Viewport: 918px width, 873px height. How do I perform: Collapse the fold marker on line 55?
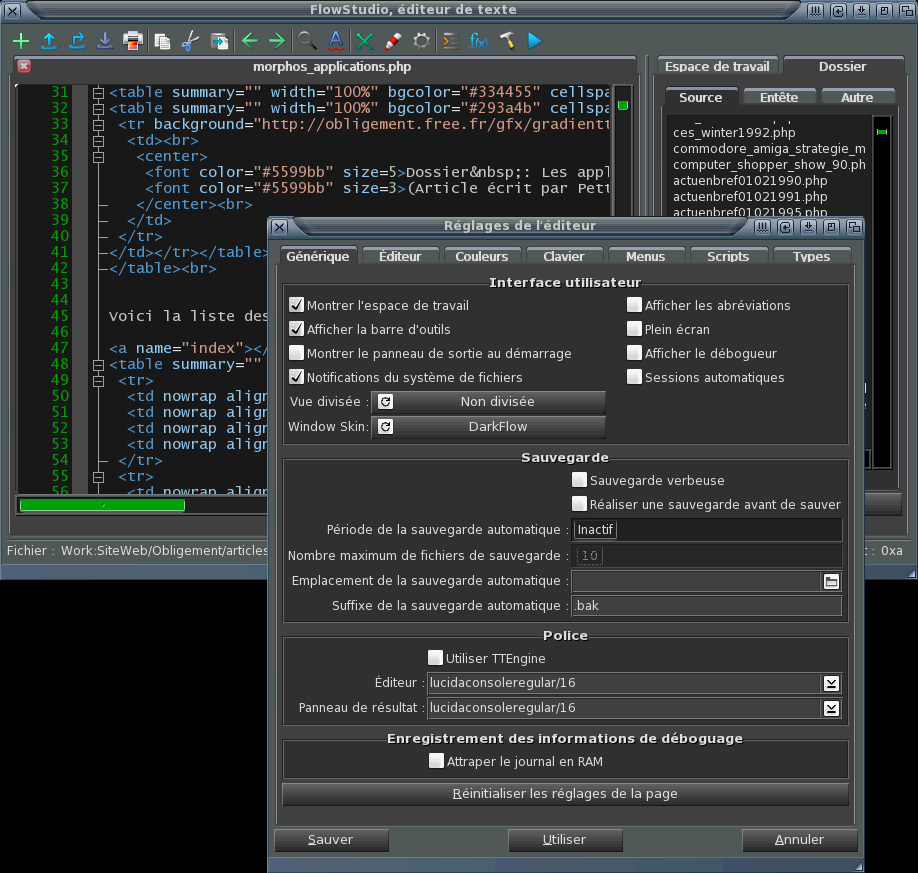tap(98, 477)
